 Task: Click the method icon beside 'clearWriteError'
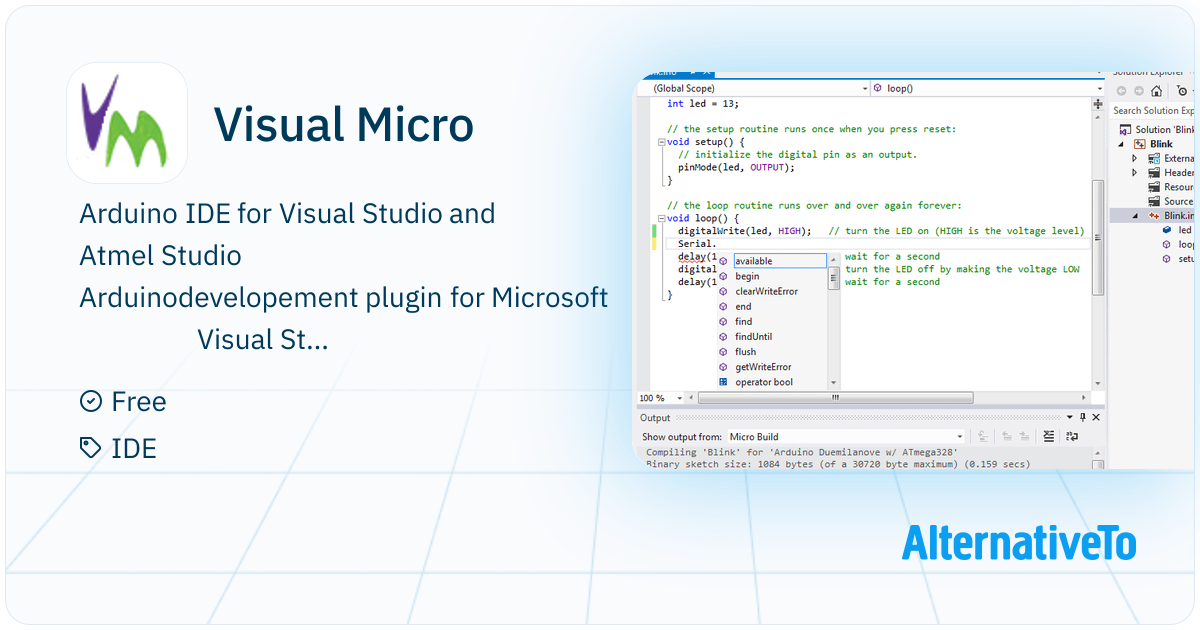point(724,291)
